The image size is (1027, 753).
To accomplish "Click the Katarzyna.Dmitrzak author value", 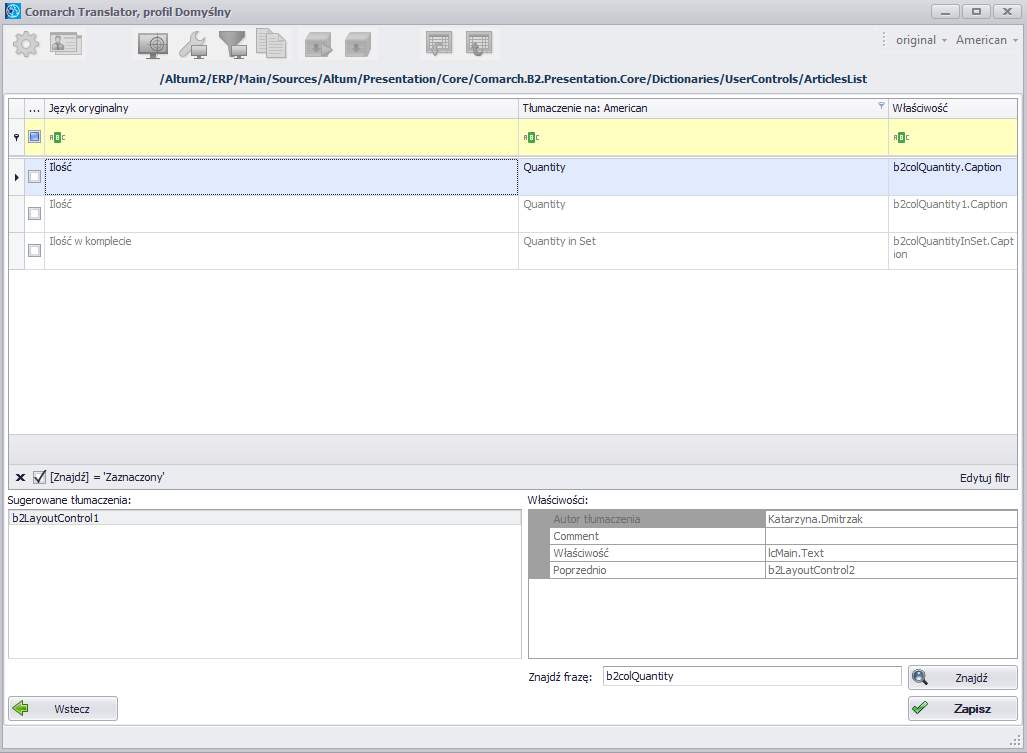I will tap(891, 519).
